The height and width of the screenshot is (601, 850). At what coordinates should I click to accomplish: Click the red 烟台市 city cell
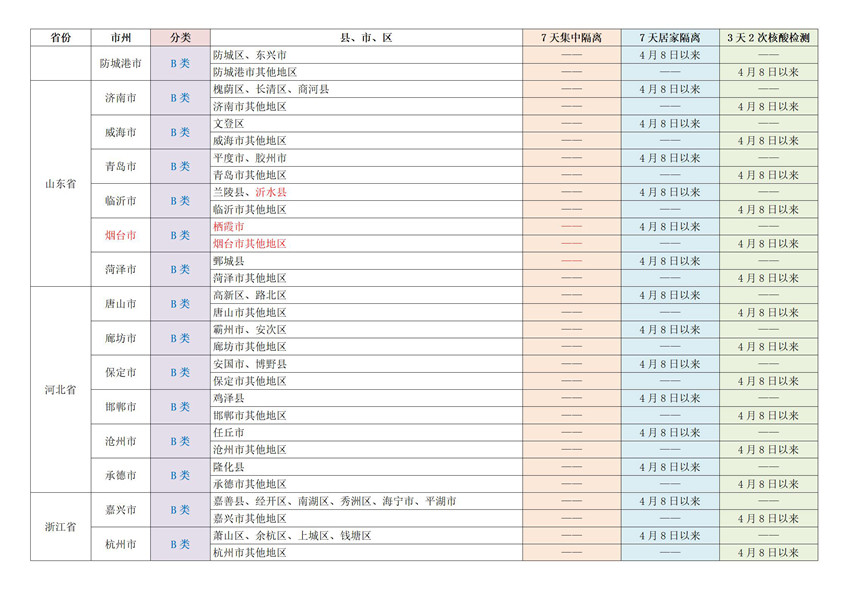click(x=120, y=235)
